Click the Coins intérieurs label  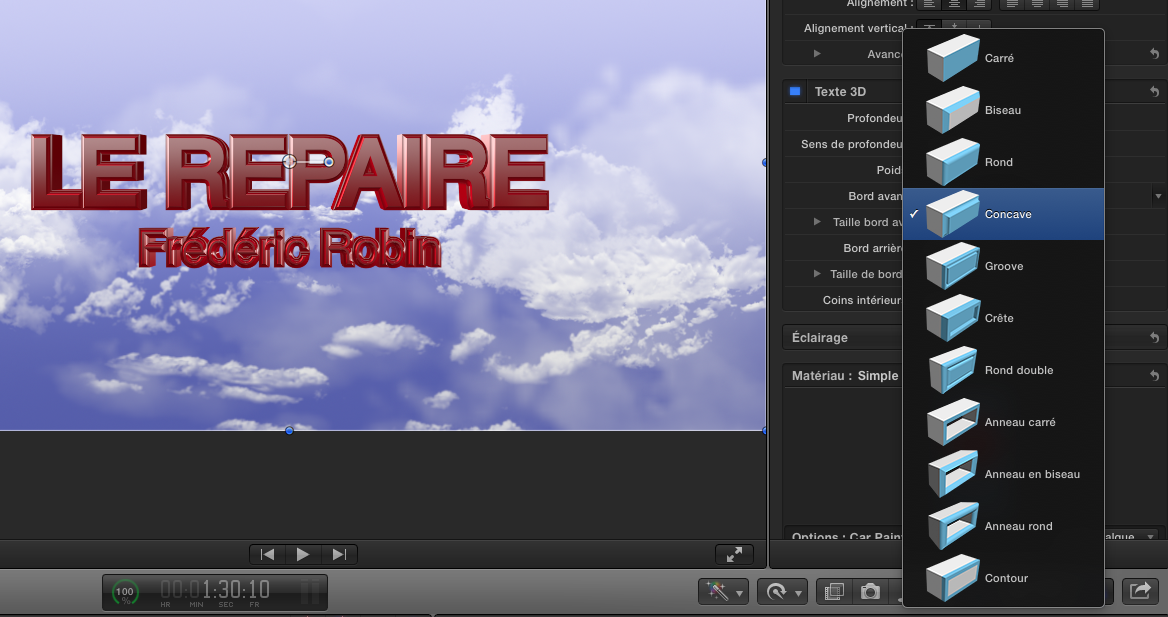click(x=862, y=300)
